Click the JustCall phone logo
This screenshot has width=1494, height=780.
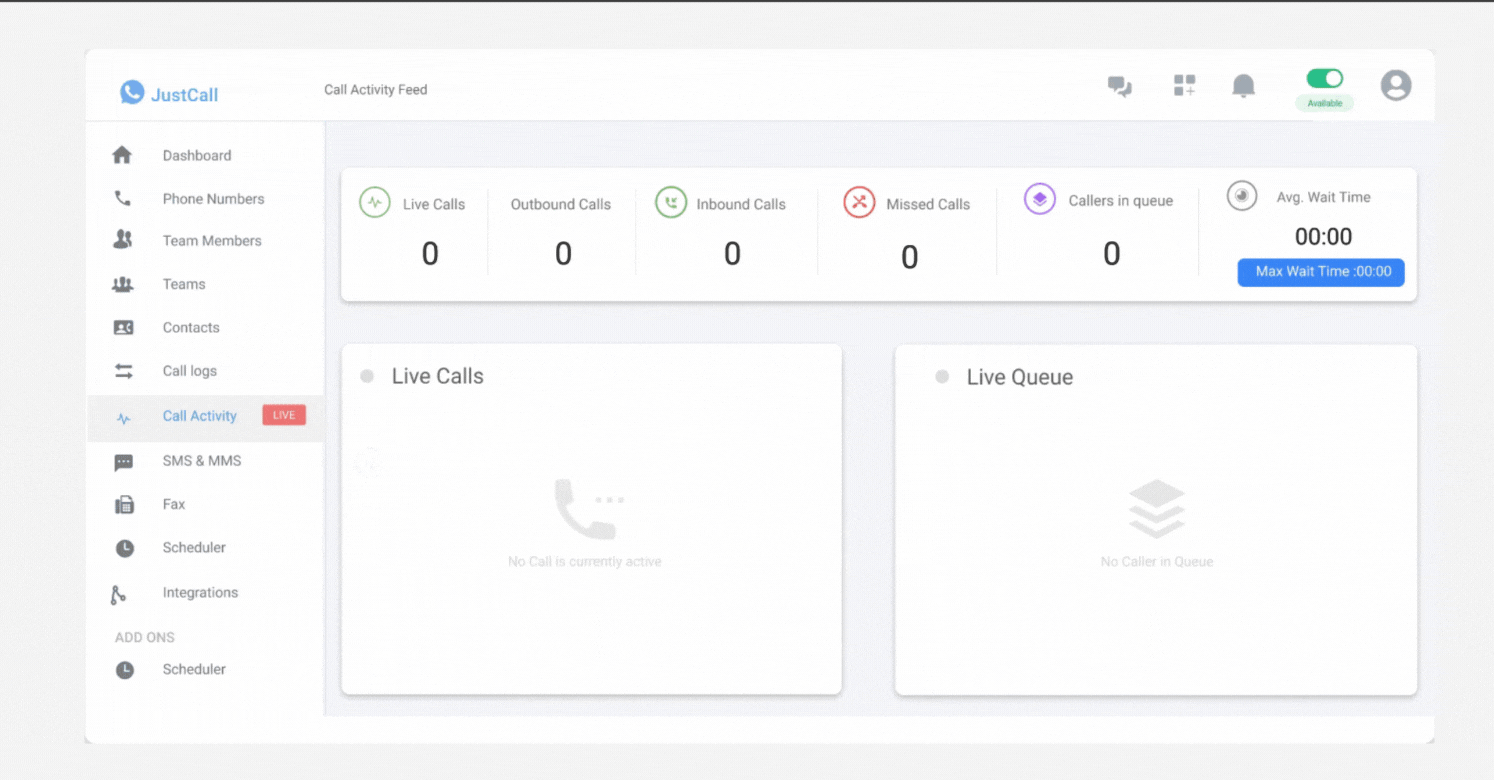click(x=131, y=92)
